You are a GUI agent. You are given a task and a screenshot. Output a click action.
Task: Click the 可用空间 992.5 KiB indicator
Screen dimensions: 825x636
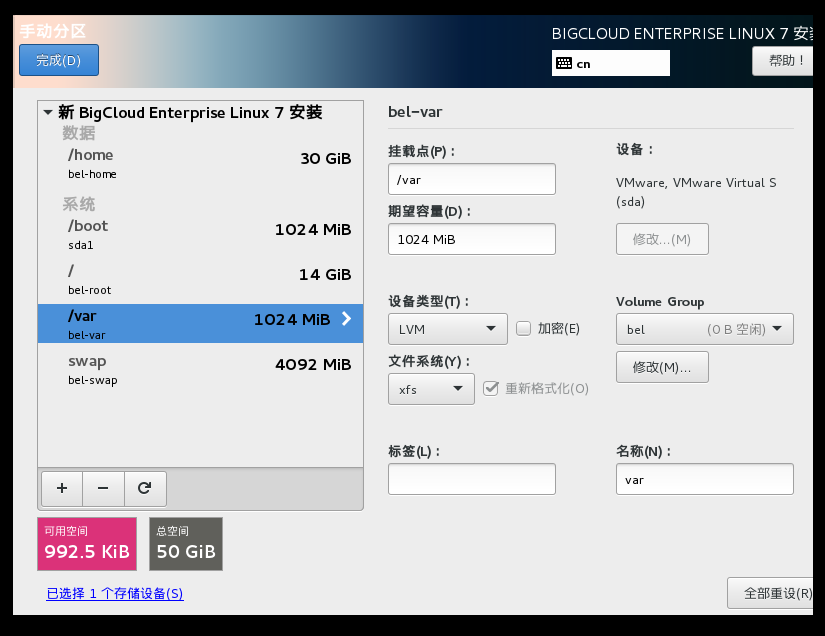coord(87,544)
